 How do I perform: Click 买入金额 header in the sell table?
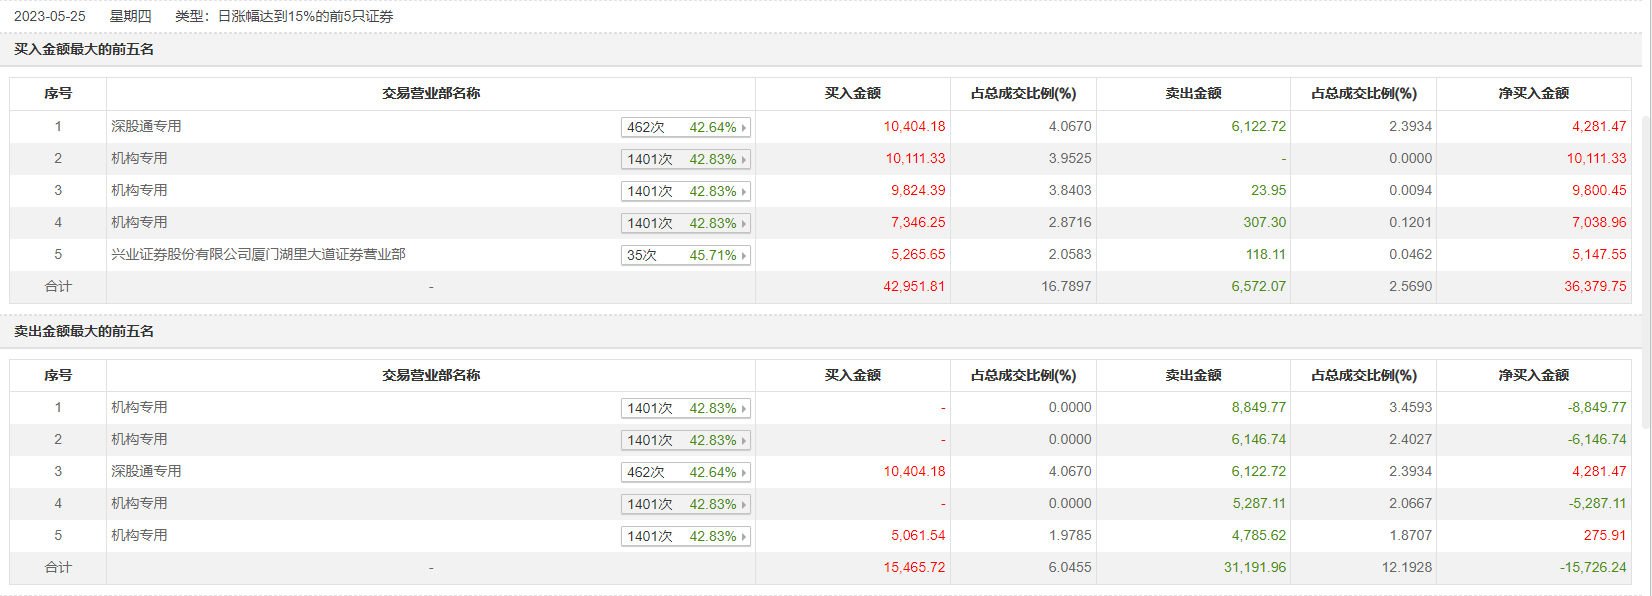point(852,375)
